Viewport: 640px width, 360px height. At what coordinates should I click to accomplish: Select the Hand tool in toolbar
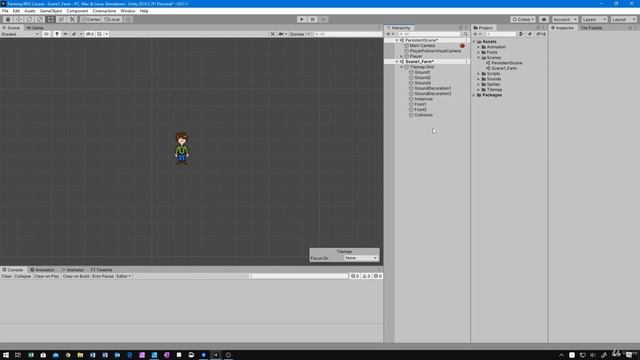(8, 19)
